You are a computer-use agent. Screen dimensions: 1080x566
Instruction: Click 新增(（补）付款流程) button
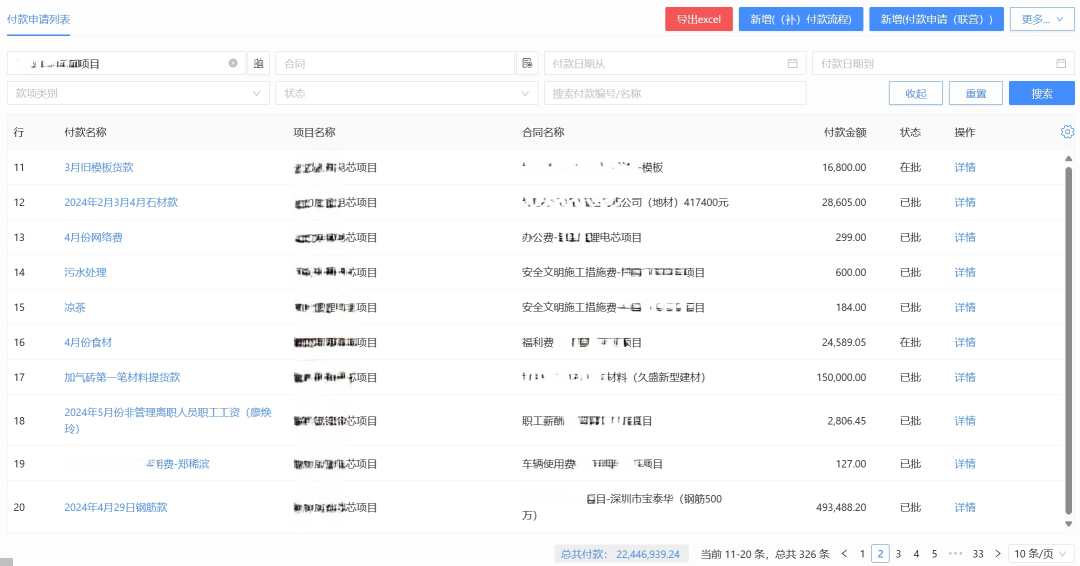pos(800,19)
